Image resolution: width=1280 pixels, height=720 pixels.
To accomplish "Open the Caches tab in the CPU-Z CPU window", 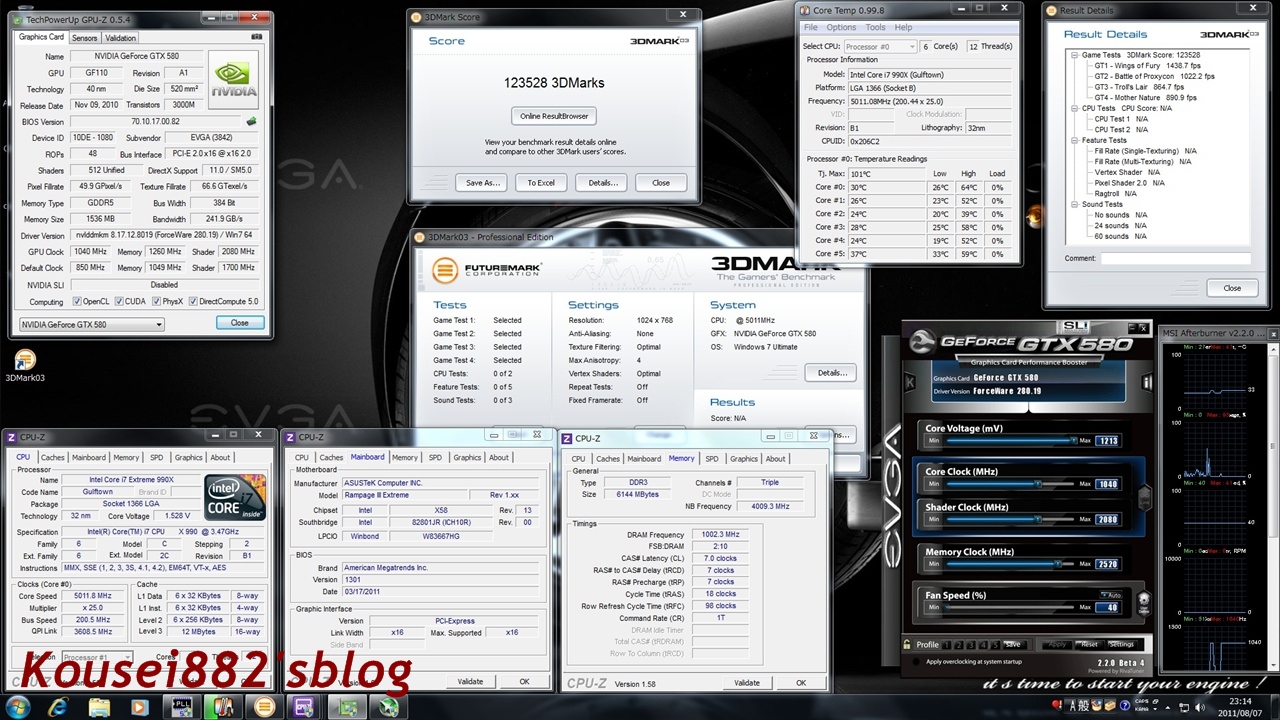I will 53,457.
